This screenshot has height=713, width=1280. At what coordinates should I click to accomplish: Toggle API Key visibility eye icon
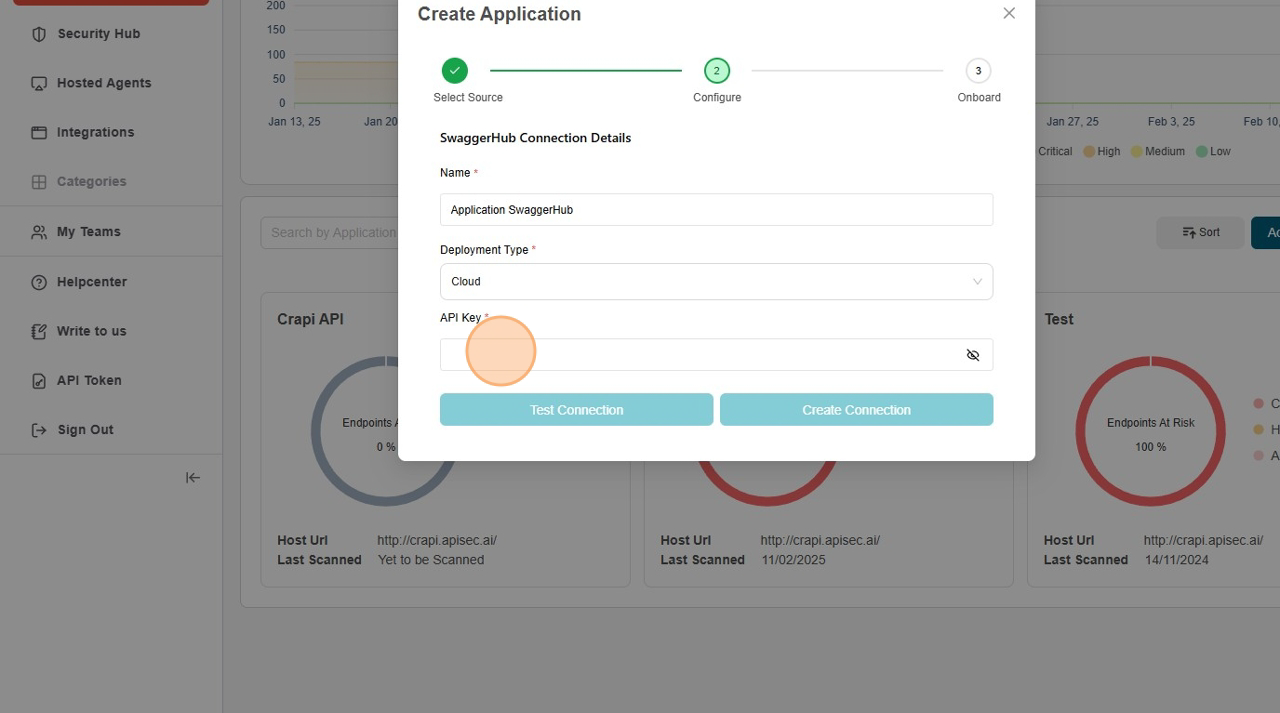[x=972, y=355]
